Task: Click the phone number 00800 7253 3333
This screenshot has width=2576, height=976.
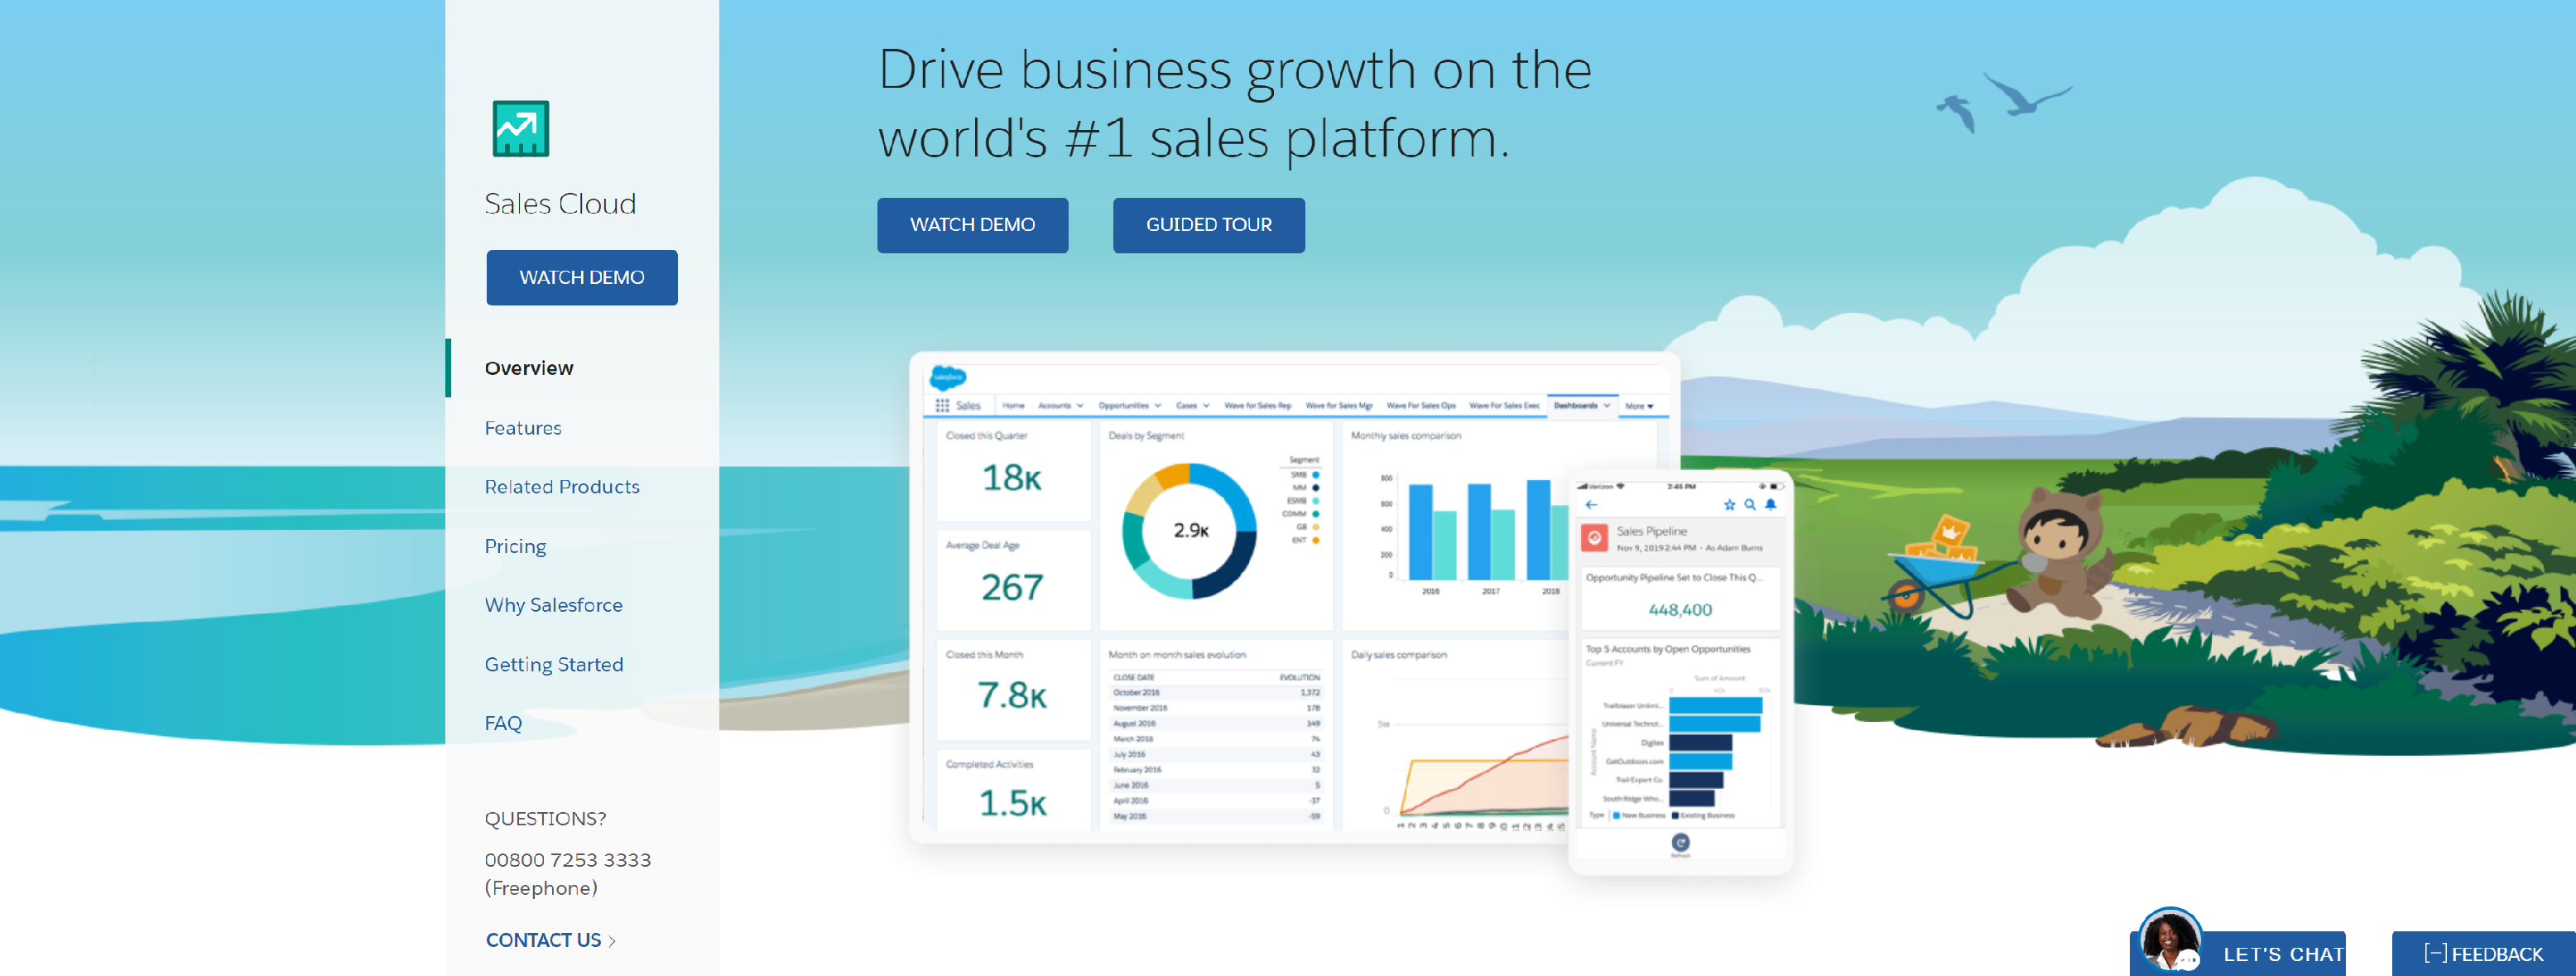Action: coord(568,860)
